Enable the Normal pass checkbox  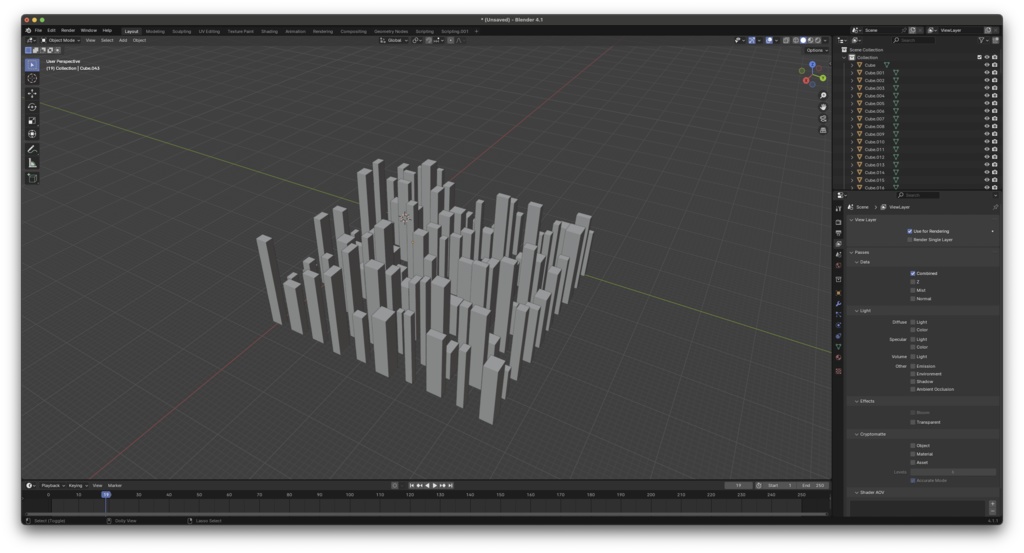coord(913,299)
